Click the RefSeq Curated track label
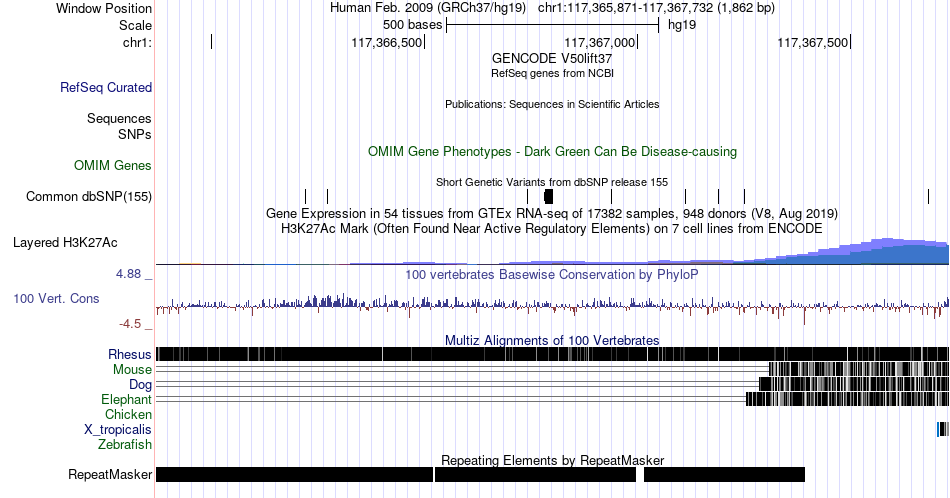 coord(106,87)
